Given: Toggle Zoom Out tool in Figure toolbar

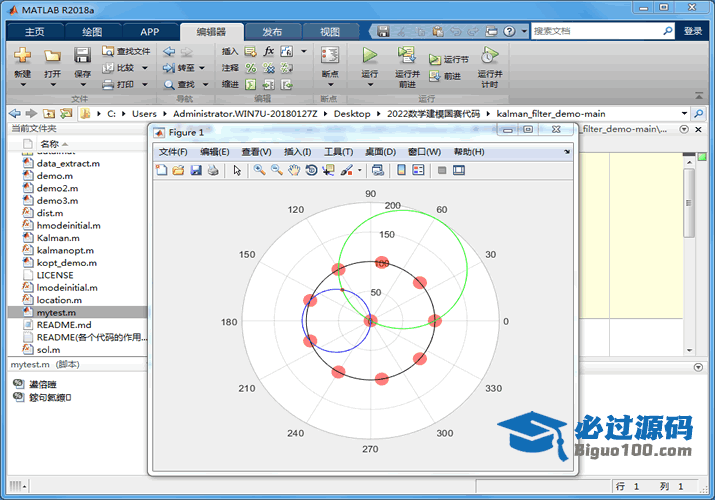Looking at the screenshot, I should coord(277,170).
